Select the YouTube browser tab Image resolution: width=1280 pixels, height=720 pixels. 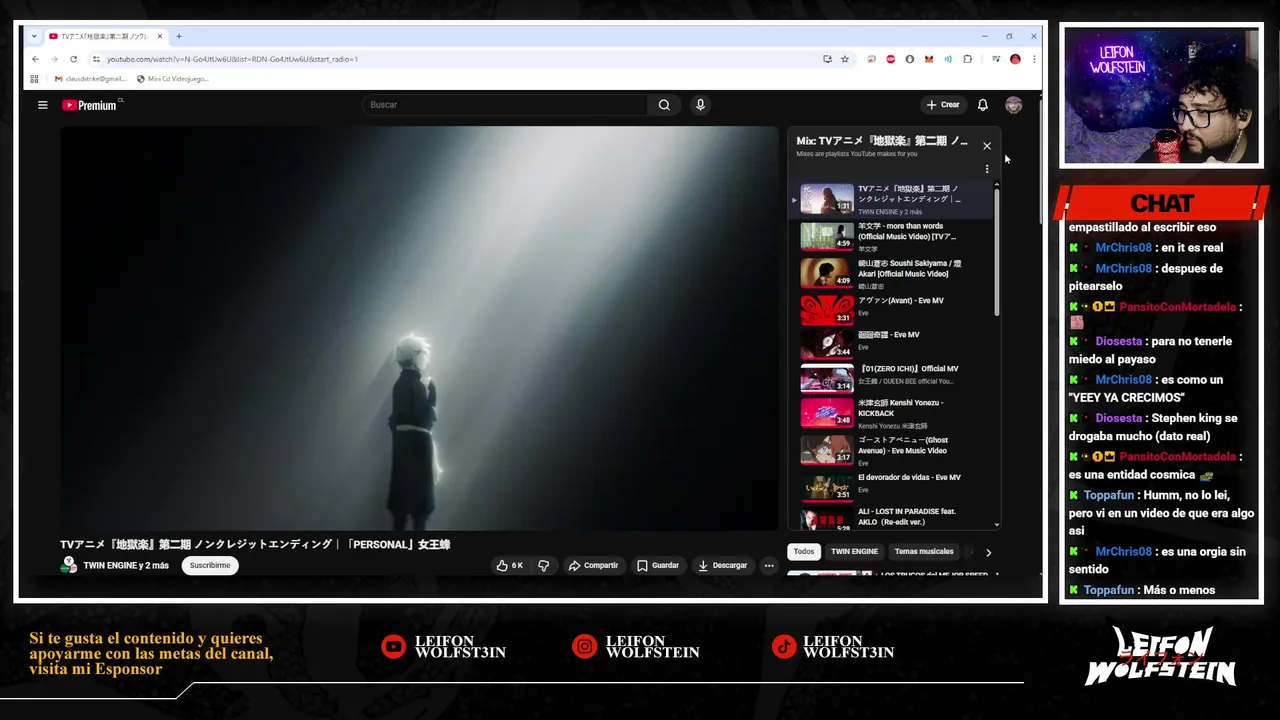click(106, 36)
